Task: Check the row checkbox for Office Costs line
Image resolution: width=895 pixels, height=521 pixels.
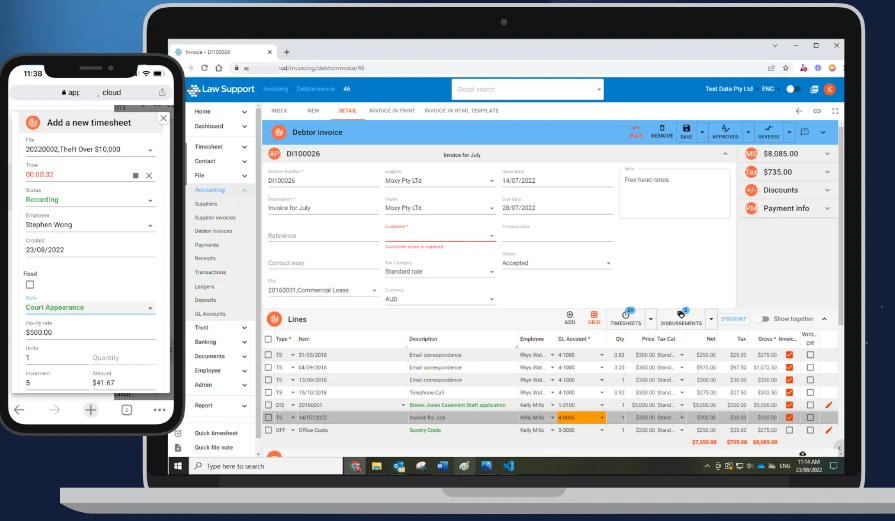Action: (x=268, y=430)
